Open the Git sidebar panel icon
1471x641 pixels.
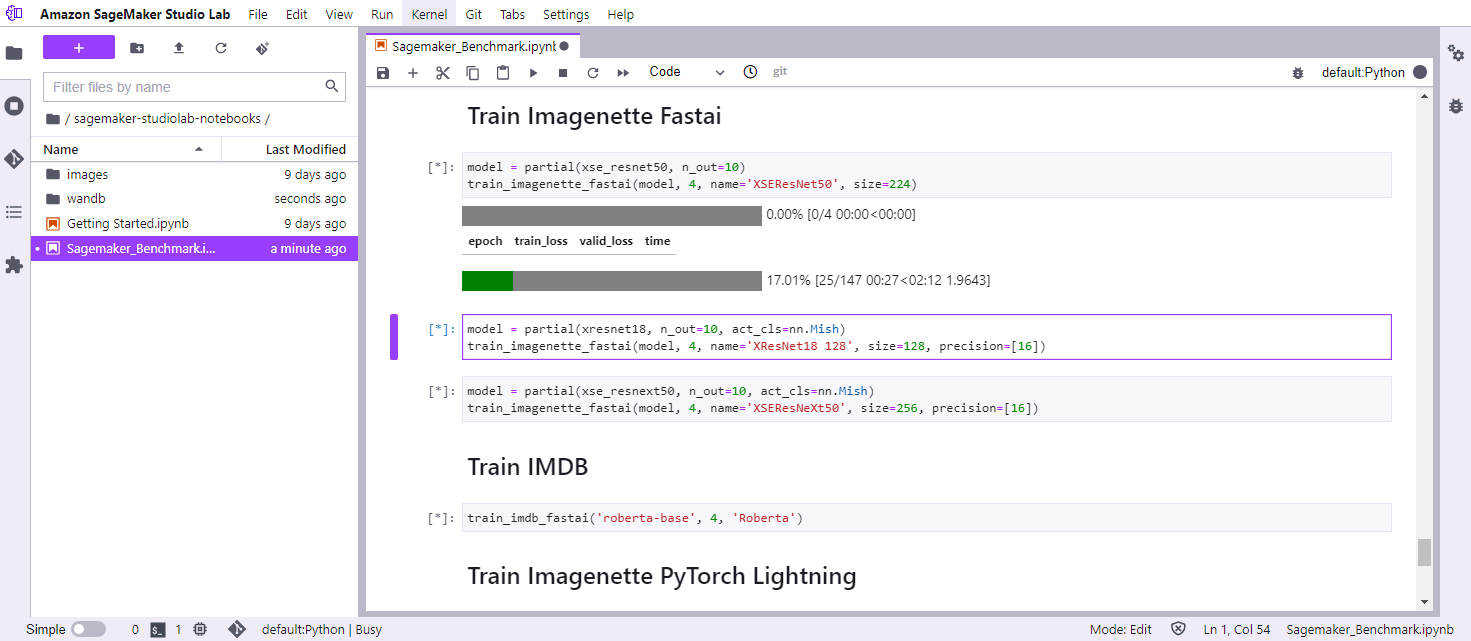pyautogui.click(x=14, y=159)
